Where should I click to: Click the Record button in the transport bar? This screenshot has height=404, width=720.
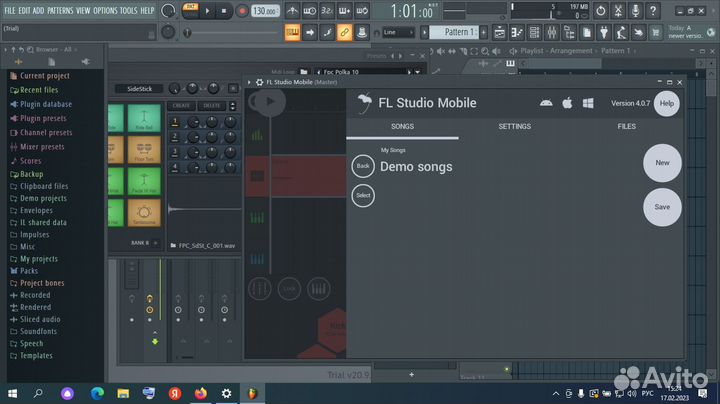(x=242, y=11)
